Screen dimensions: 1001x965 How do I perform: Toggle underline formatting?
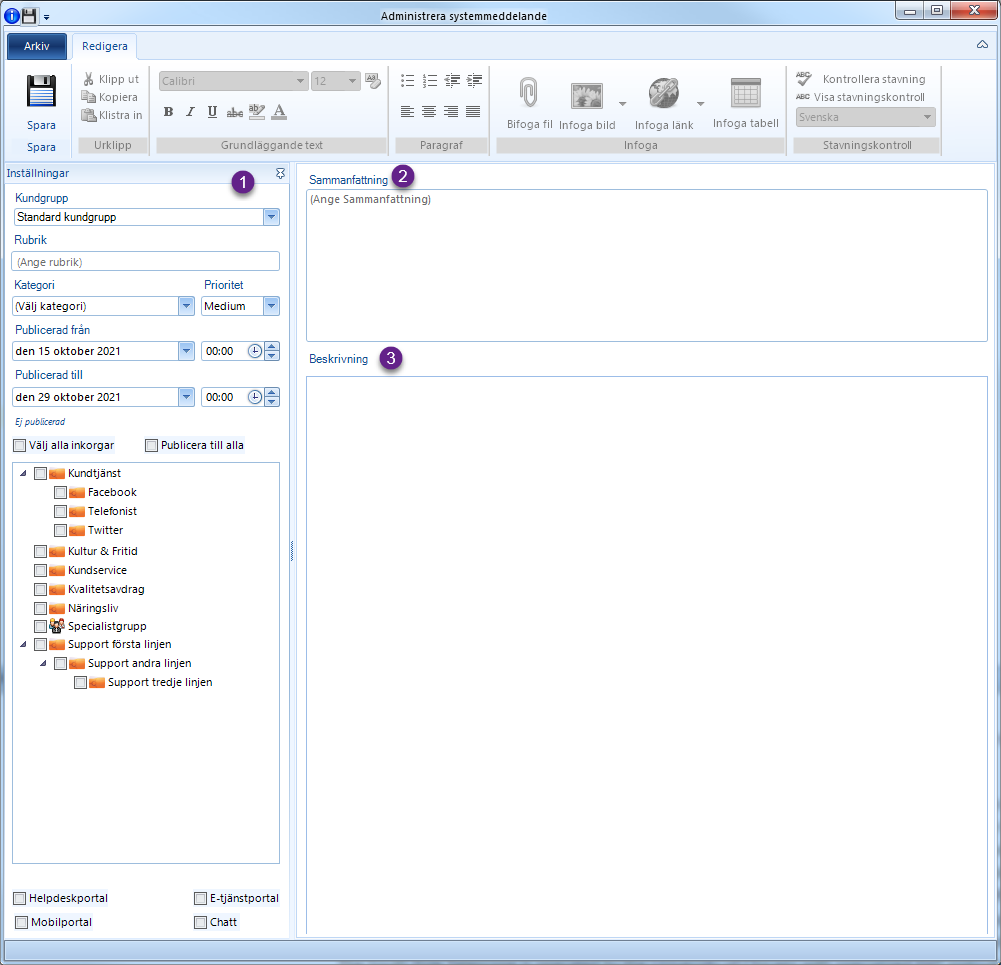pos(212,112)
